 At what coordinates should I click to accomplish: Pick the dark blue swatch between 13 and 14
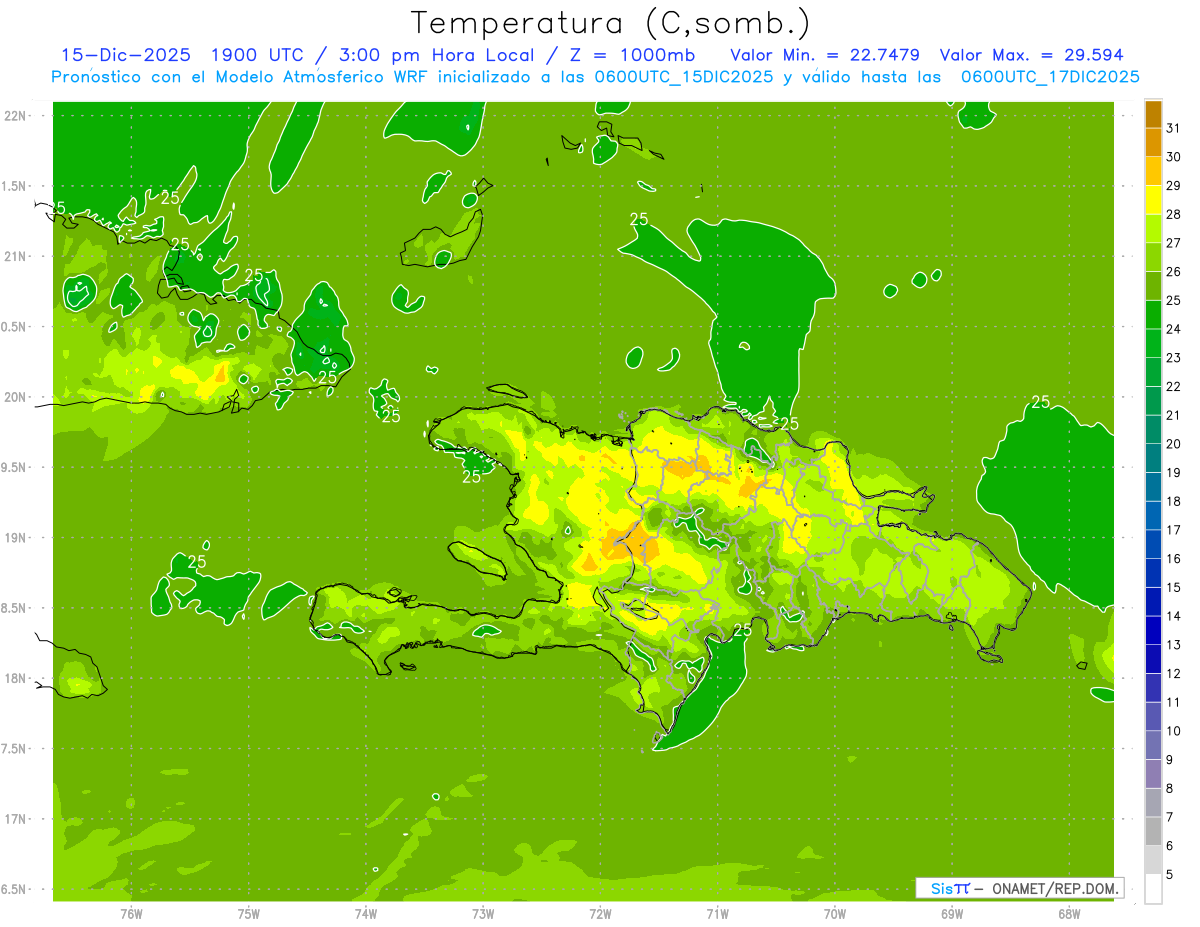1153,630
